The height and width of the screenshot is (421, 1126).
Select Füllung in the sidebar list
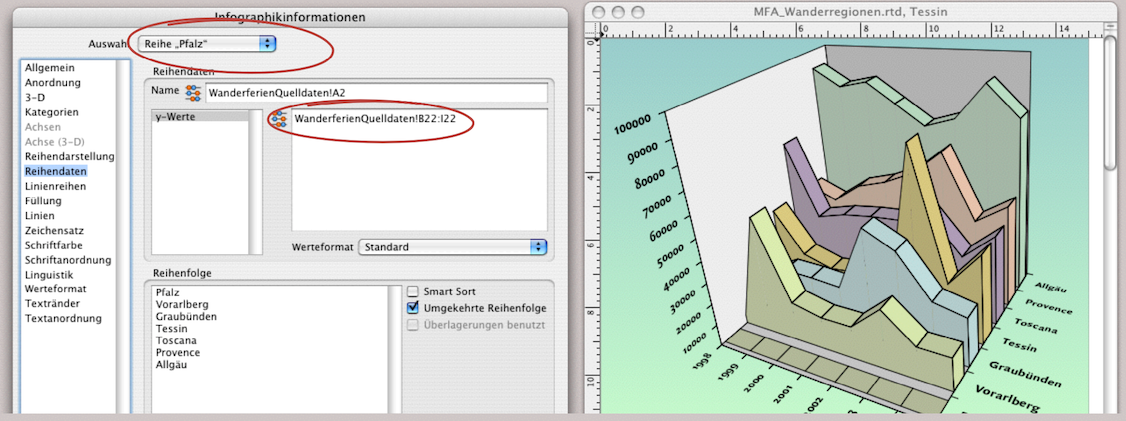pyautogui.click(x=45, y=201)
